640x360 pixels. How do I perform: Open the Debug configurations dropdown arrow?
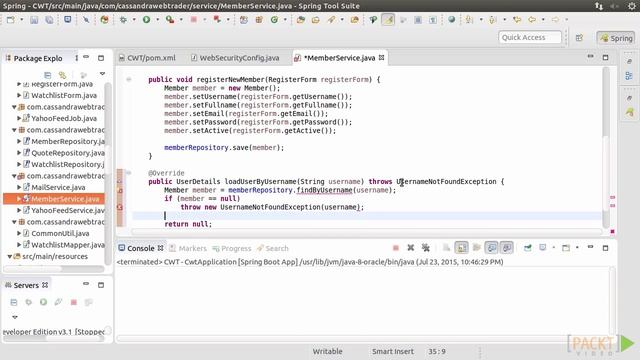click(x=134, y=19)
